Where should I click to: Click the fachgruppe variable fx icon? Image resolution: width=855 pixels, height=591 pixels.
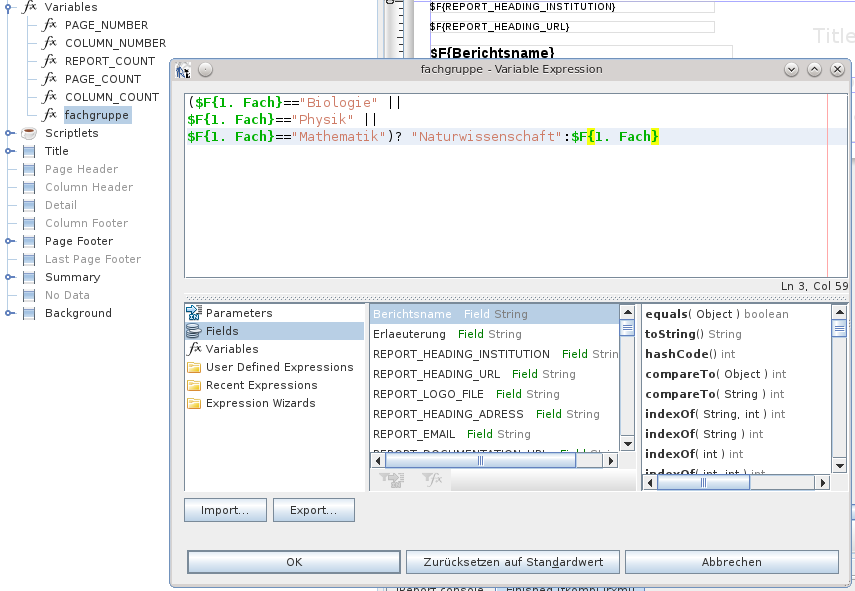(x=50, y=114)
